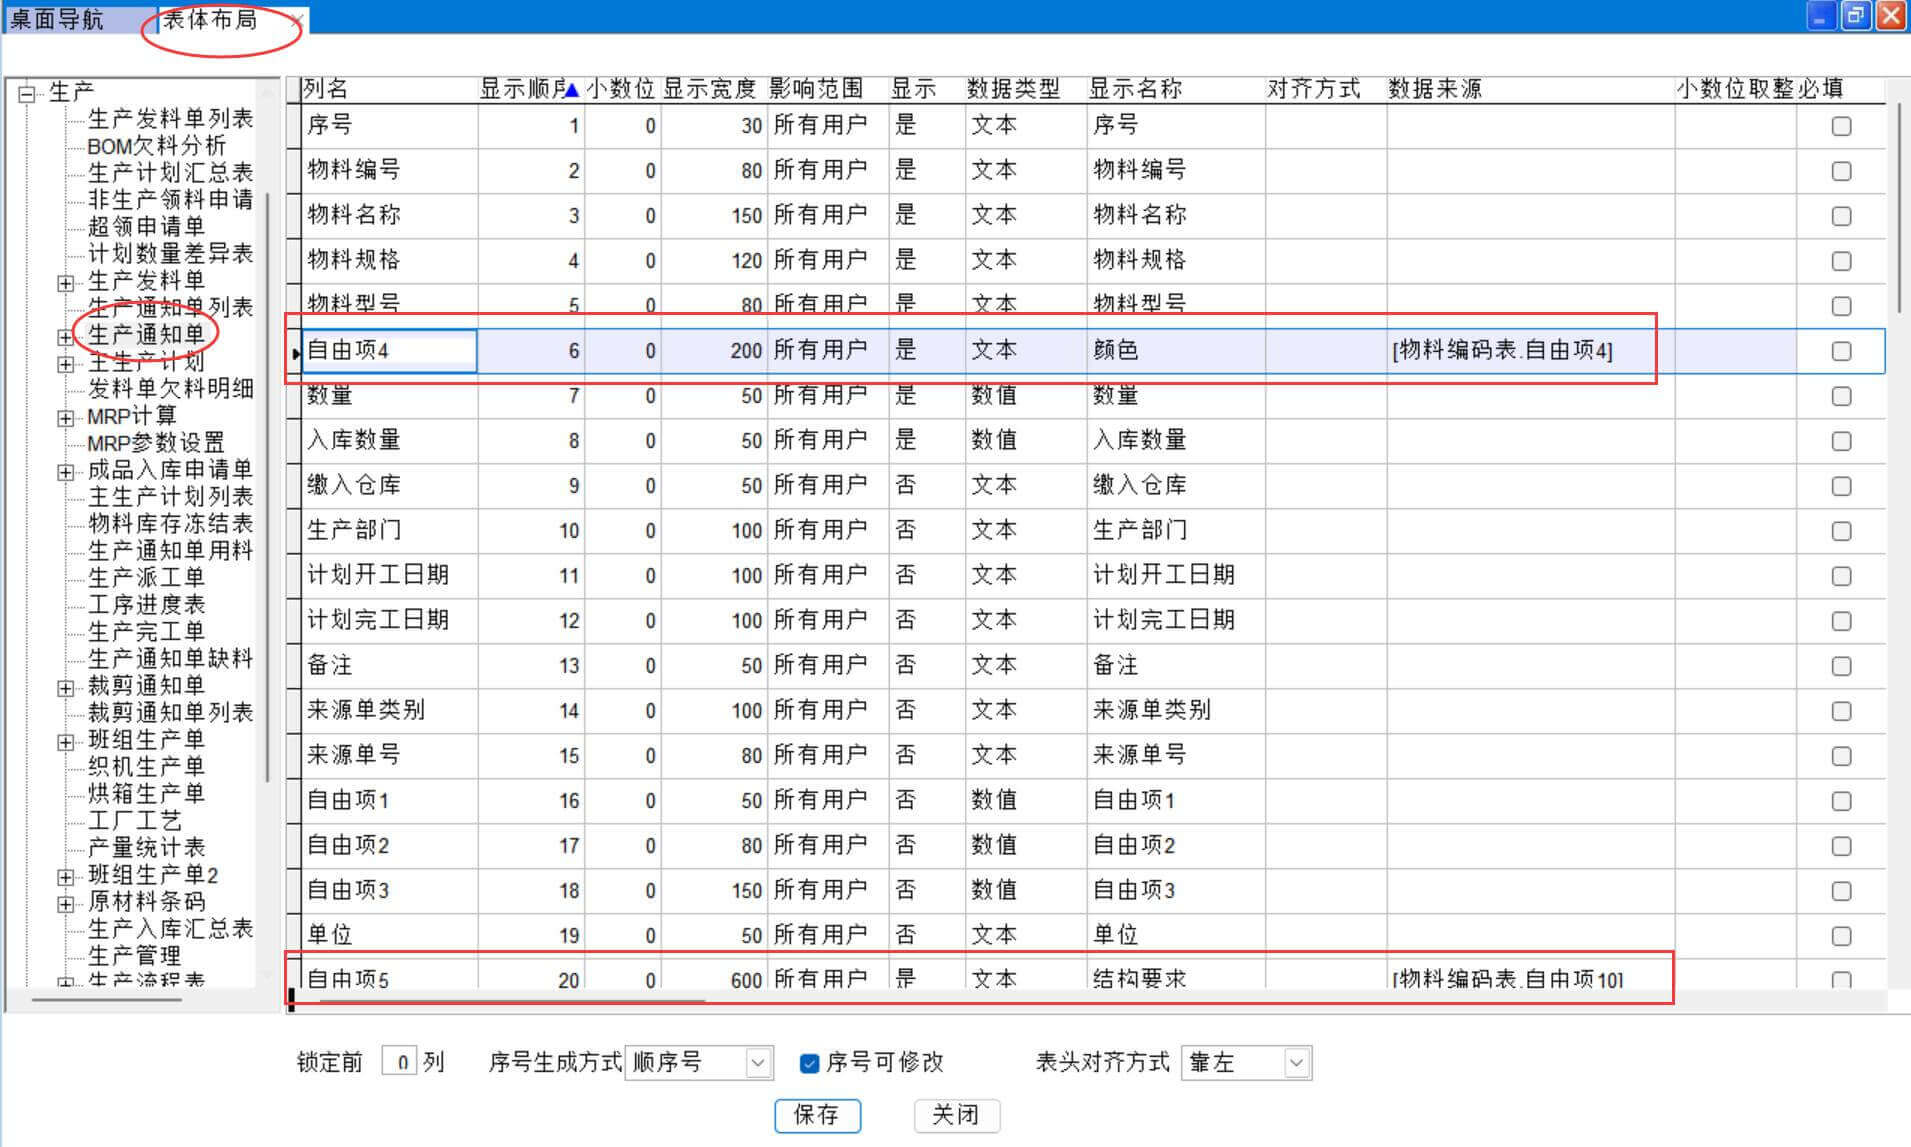Open the 表头对齐方式 dropdown
Viewport: 1911px width, 1147px height.
[x=1296, y=1062]
